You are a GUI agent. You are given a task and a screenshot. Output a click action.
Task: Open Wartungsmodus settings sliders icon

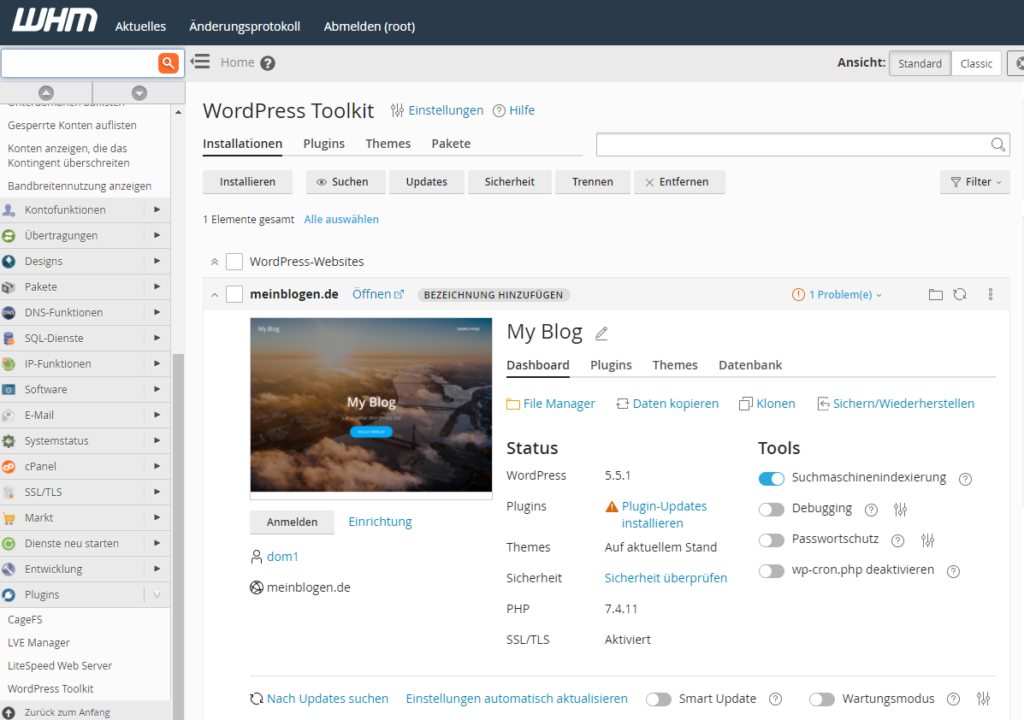click(984, 699)
